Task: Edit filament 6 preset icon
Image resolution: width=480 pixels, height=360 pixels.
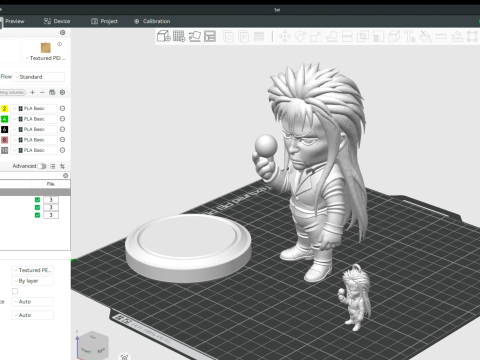Action: tap(62, 129)
